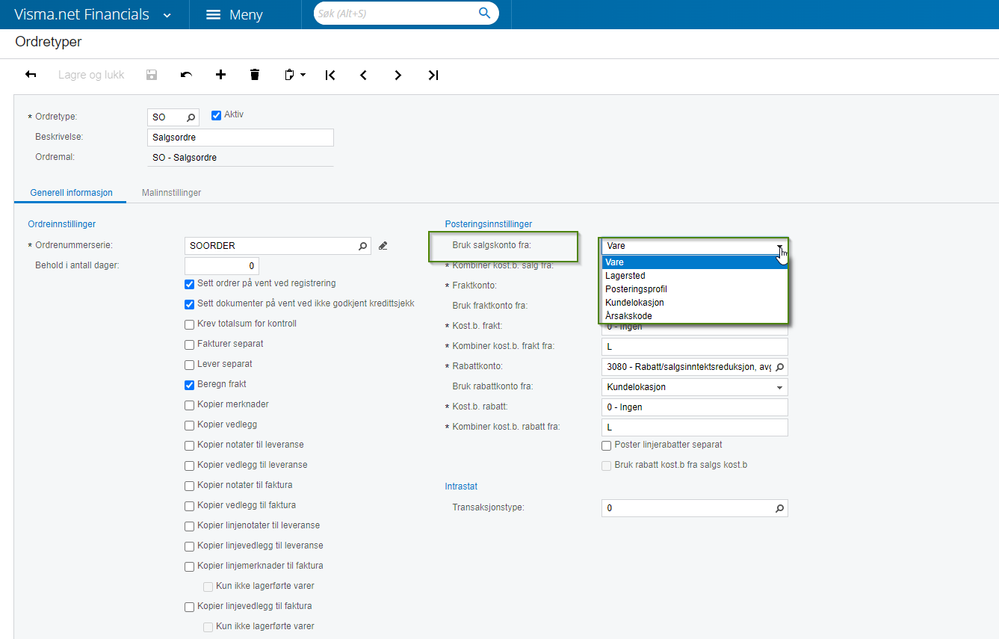999x639 pixels.
Task: Switch to Malinnstillinger tab
Action: coord(171,192)
